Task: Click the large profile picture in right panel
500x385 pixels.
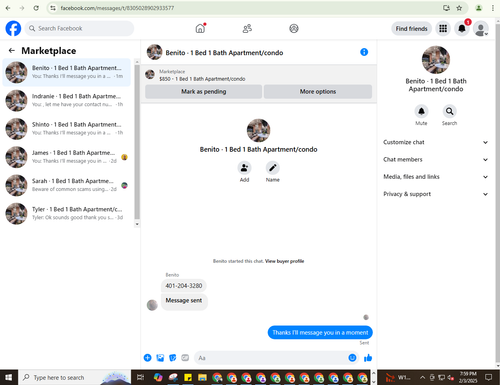Action: pos(436,60)
